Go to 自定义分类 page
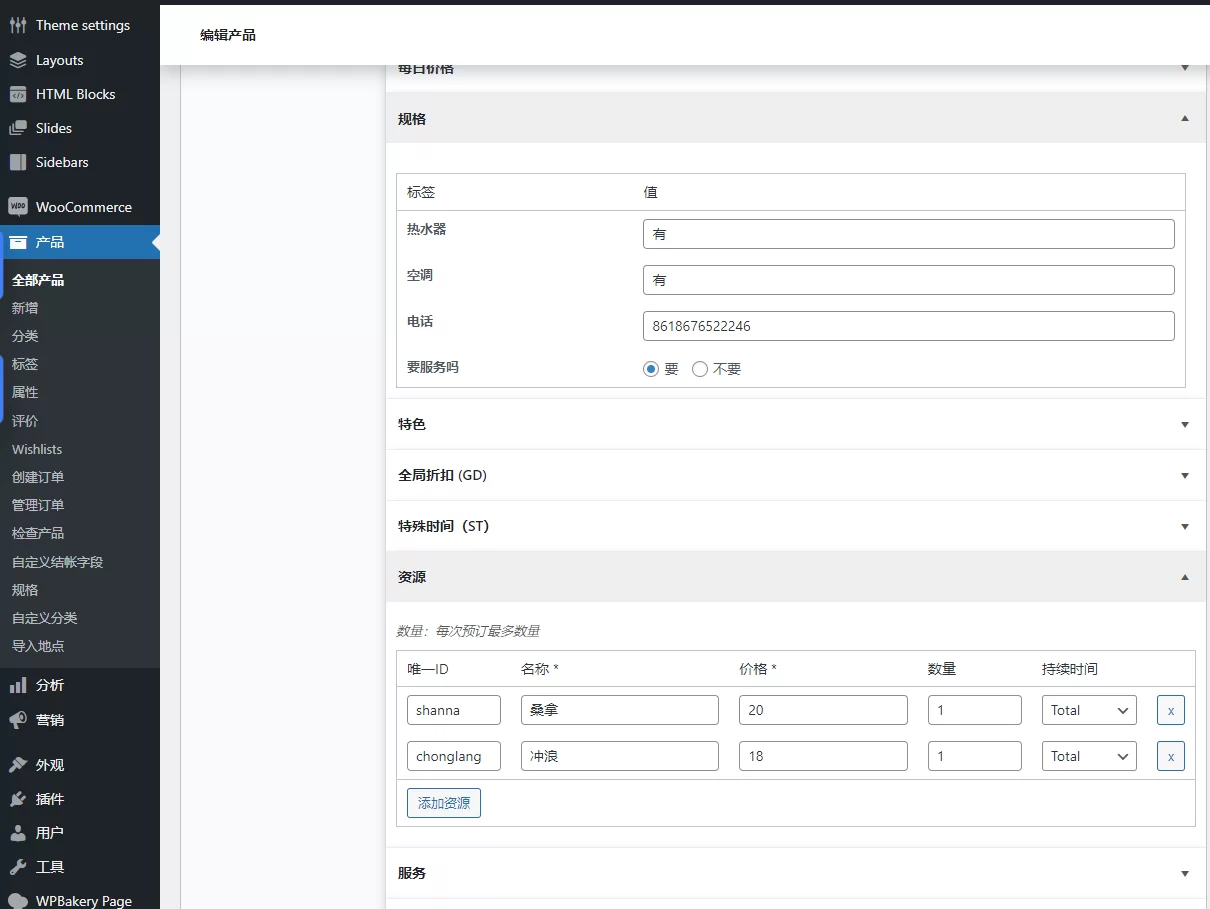 [x=45, y=618]
